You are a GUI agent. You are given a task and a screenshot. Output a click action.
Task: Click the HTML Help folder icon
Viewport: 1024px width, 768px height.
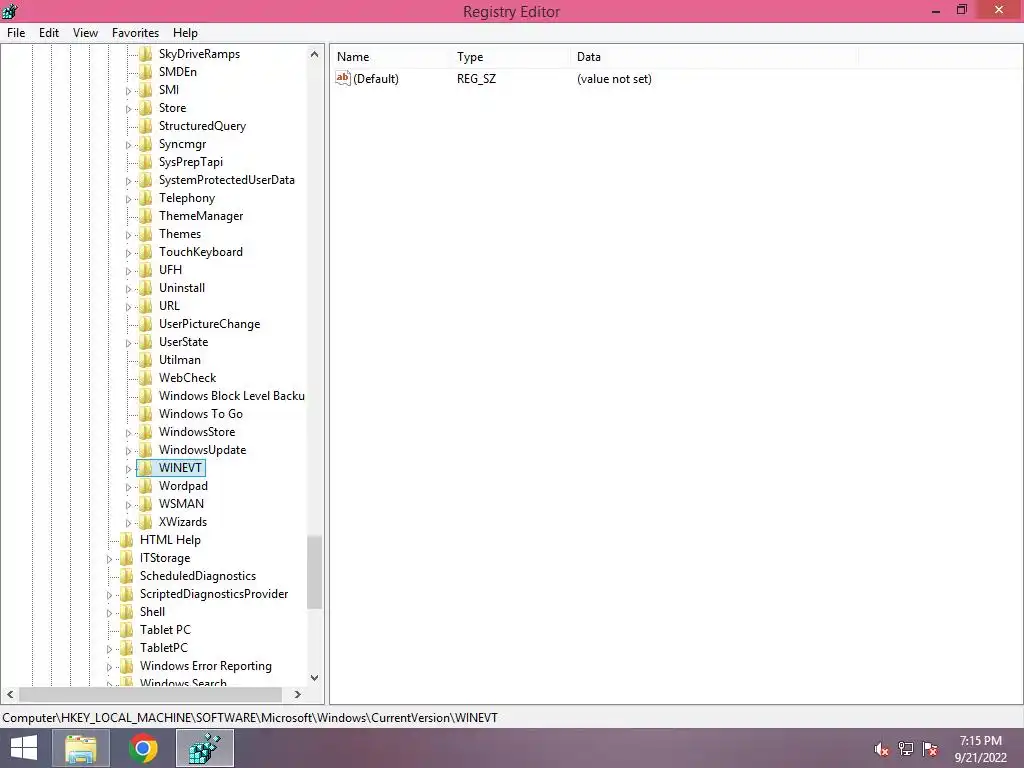[127, 540]
